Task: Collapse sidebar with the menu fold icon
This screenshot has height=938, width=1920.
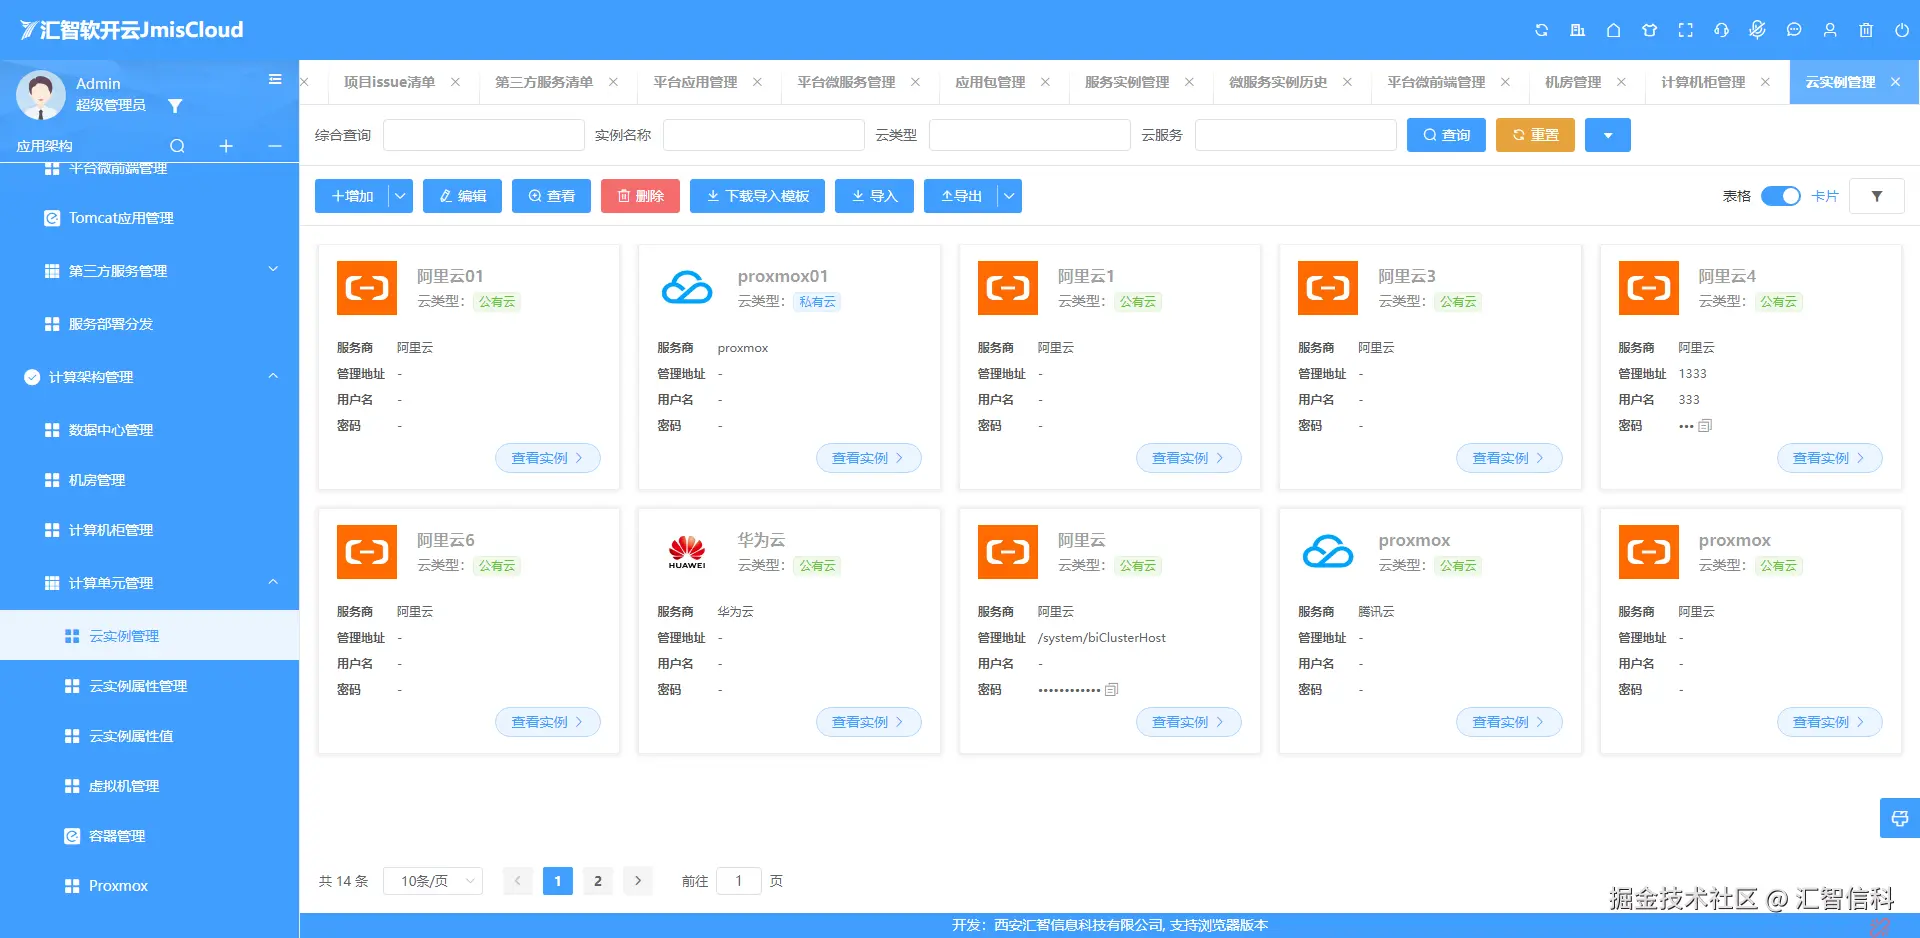Action: [275, 79]
